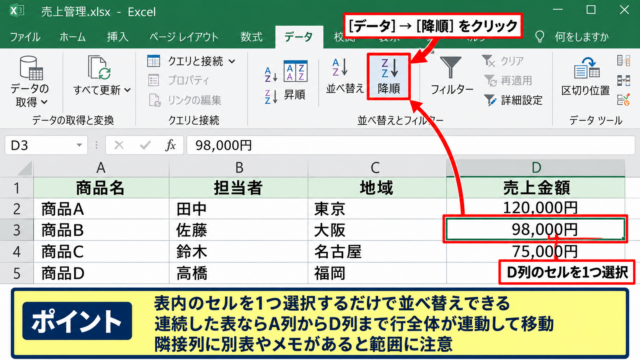This screenshot has height=360, width=640.
Task: Click cell containing 商品A
Action: [x=101, y=209]
